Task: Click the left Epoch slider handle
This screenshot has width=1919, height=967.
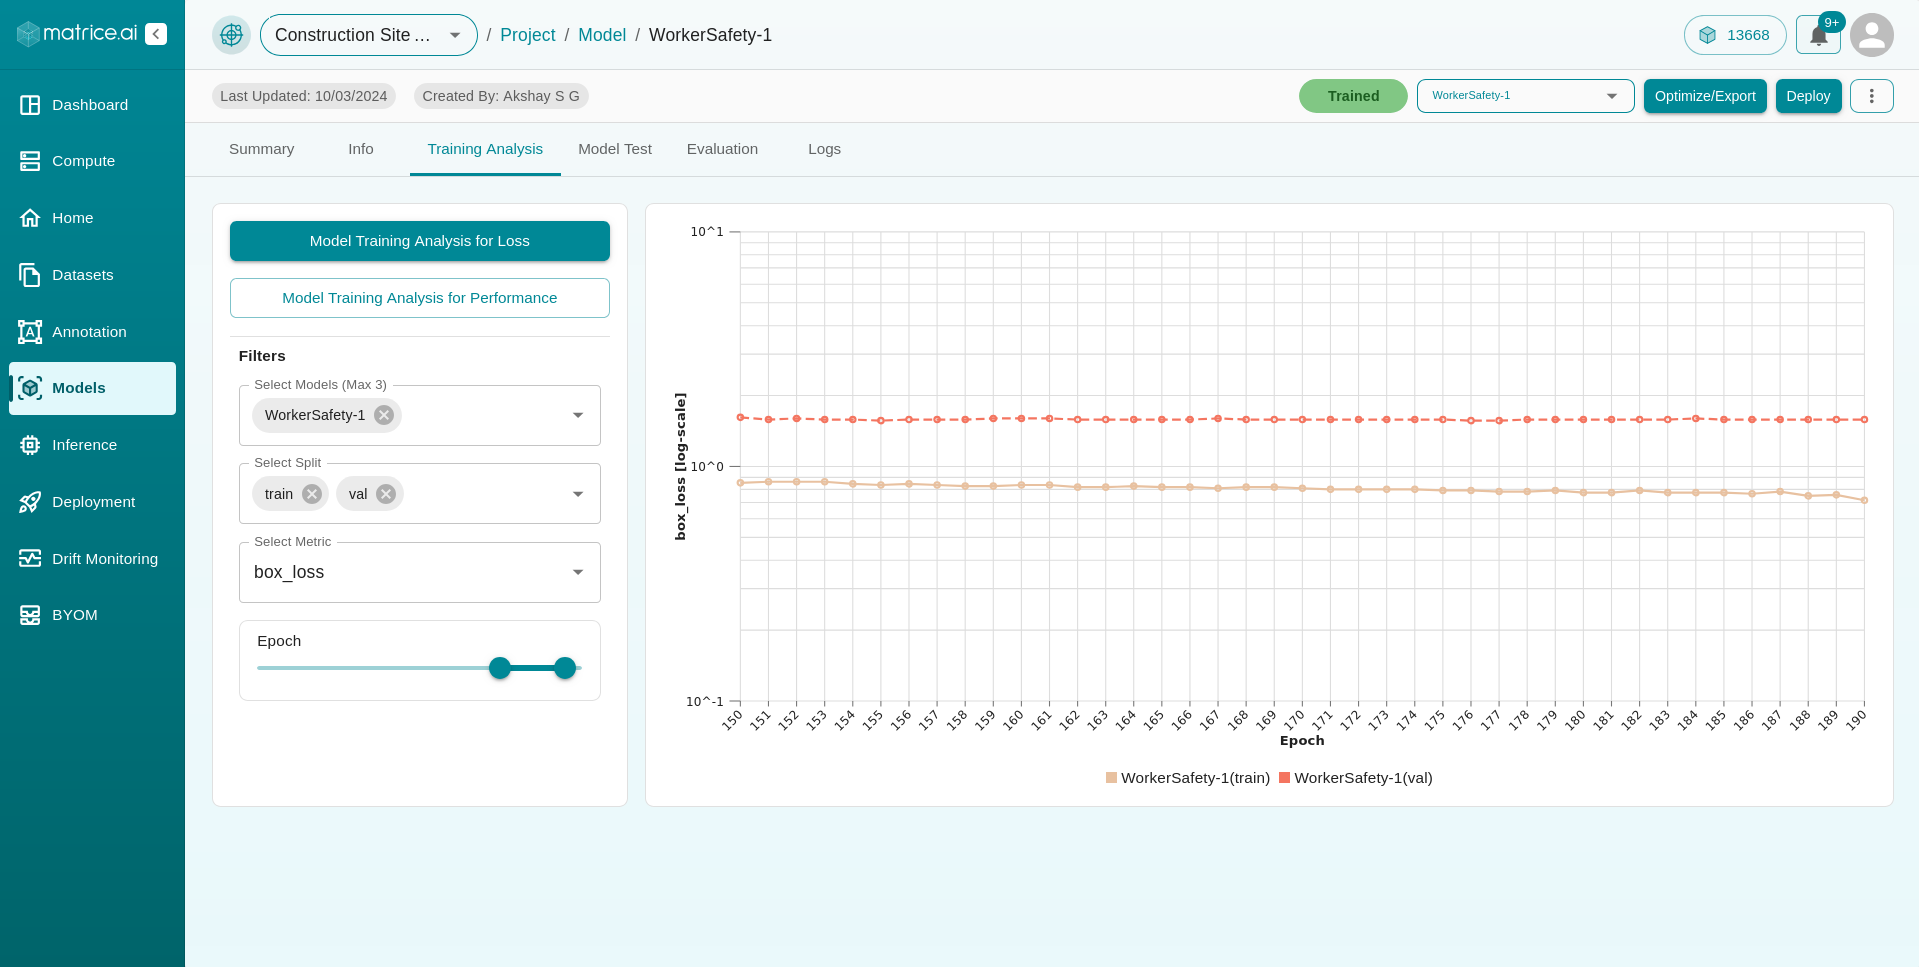Action: point(500,668)
